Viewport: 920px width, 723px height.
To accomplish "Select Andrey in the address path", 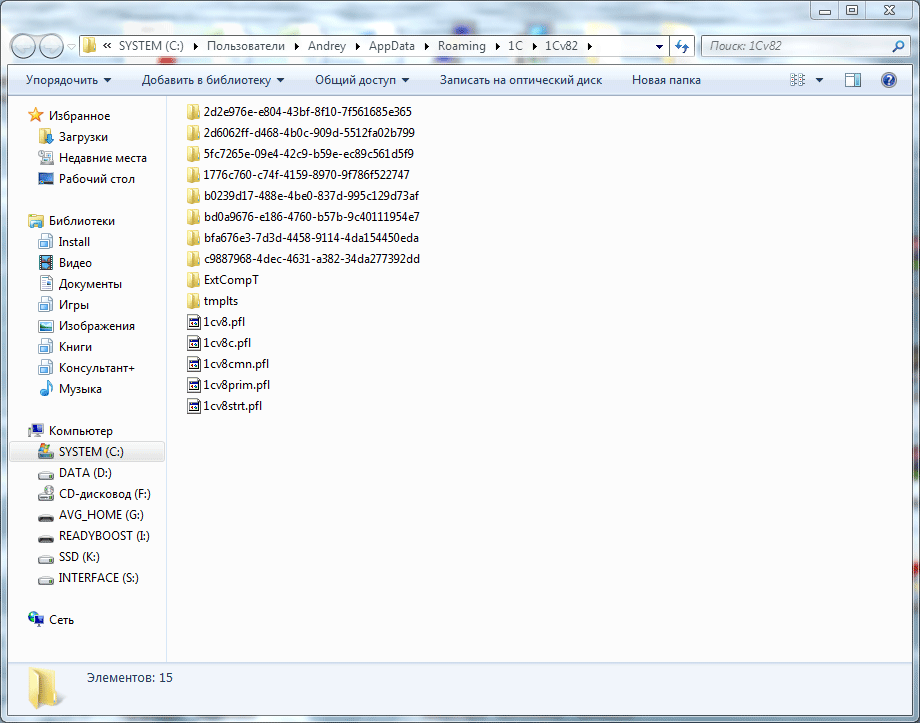I will tap(327, 46).
